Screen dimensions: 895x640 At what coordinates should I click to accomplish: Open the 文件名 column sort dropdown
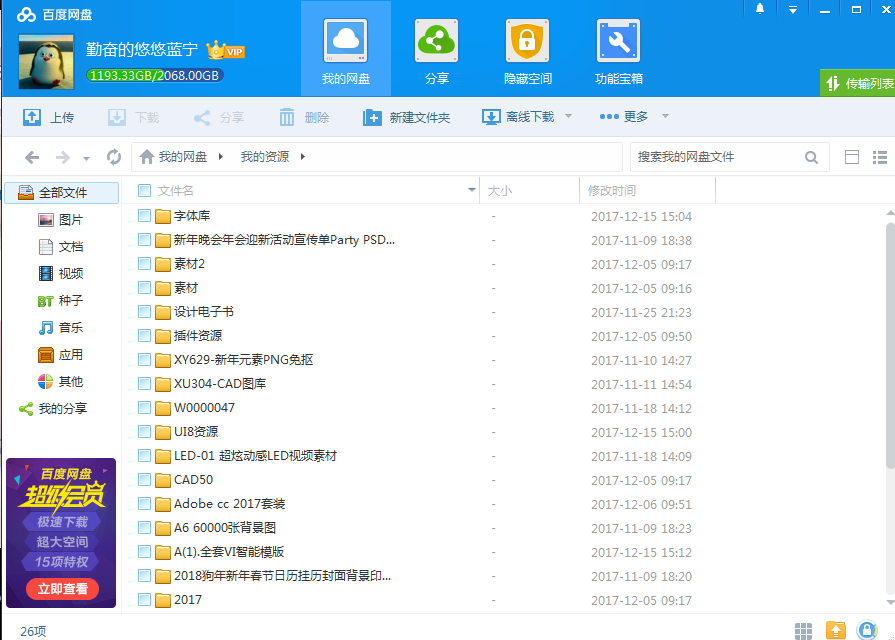[471, 190]
